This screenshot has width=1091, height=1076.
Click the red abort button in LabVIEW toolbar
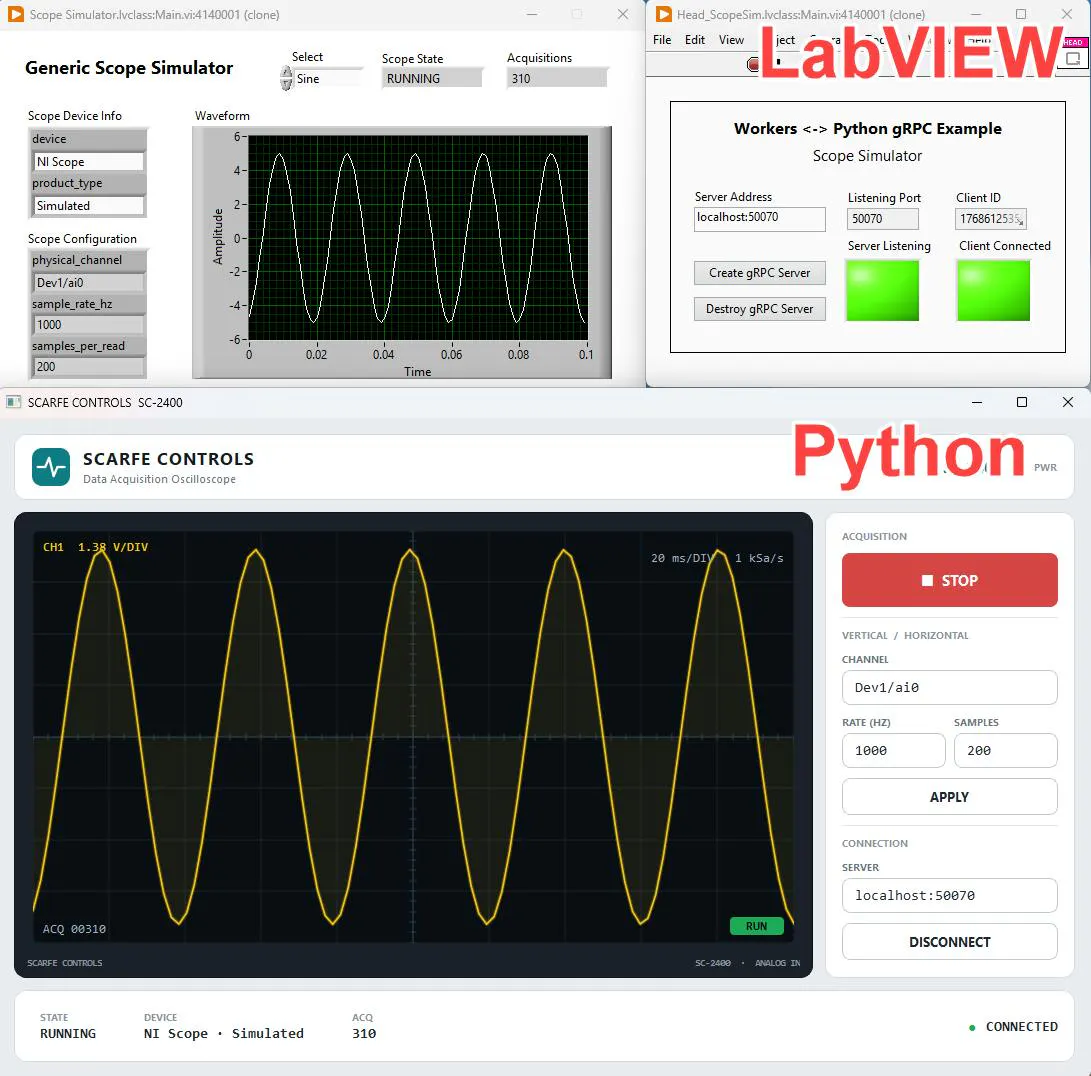(753, 64)
